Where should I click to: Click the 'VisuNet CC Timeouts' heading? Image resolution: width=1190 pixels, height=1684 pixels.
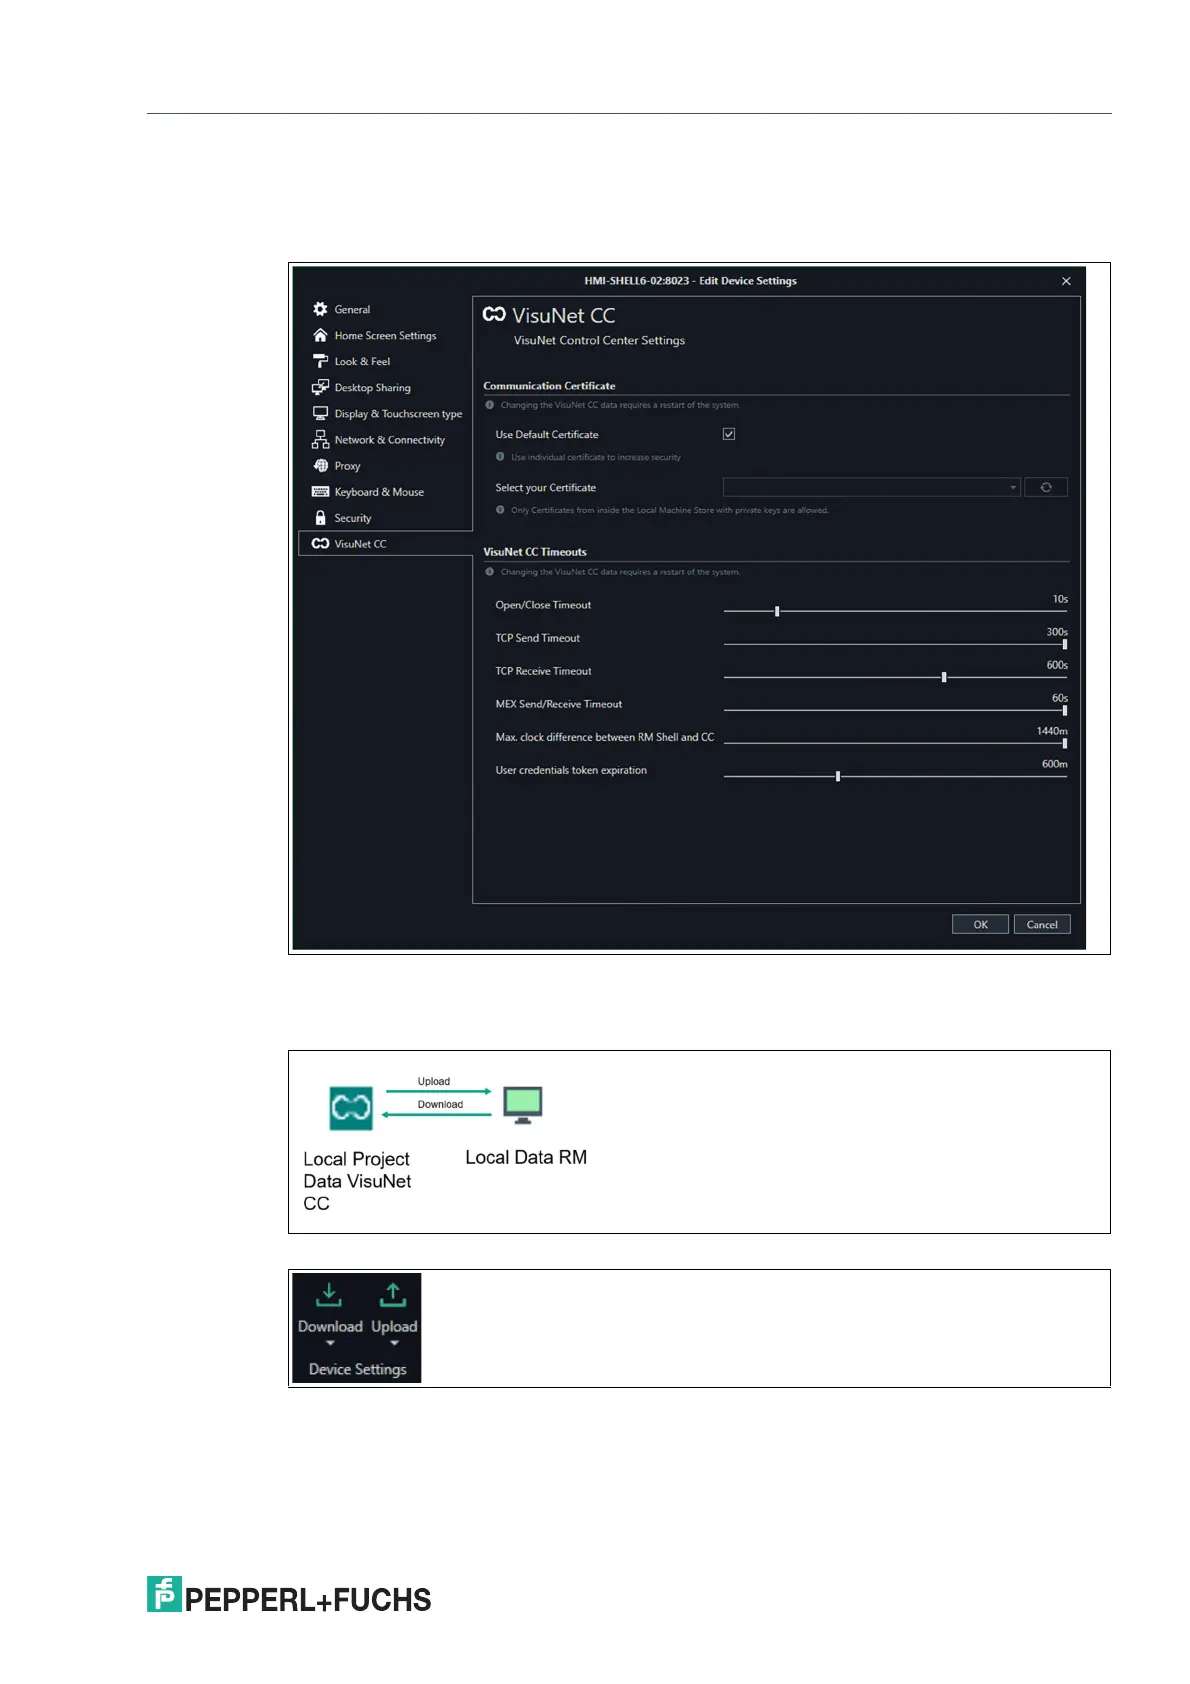click(535, 551)
